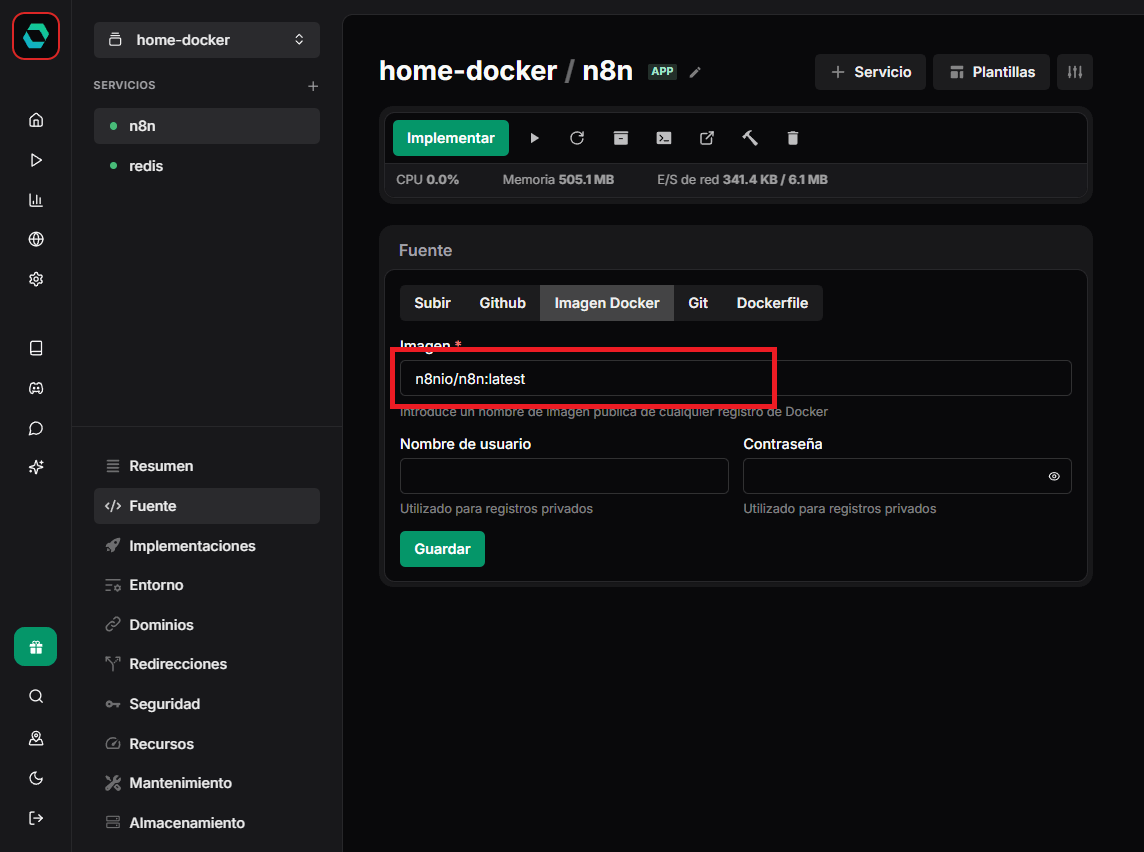Switch to the Dockerfile tab
Image resolution: width=1144 pixels, height=852 pixels.
773,303
